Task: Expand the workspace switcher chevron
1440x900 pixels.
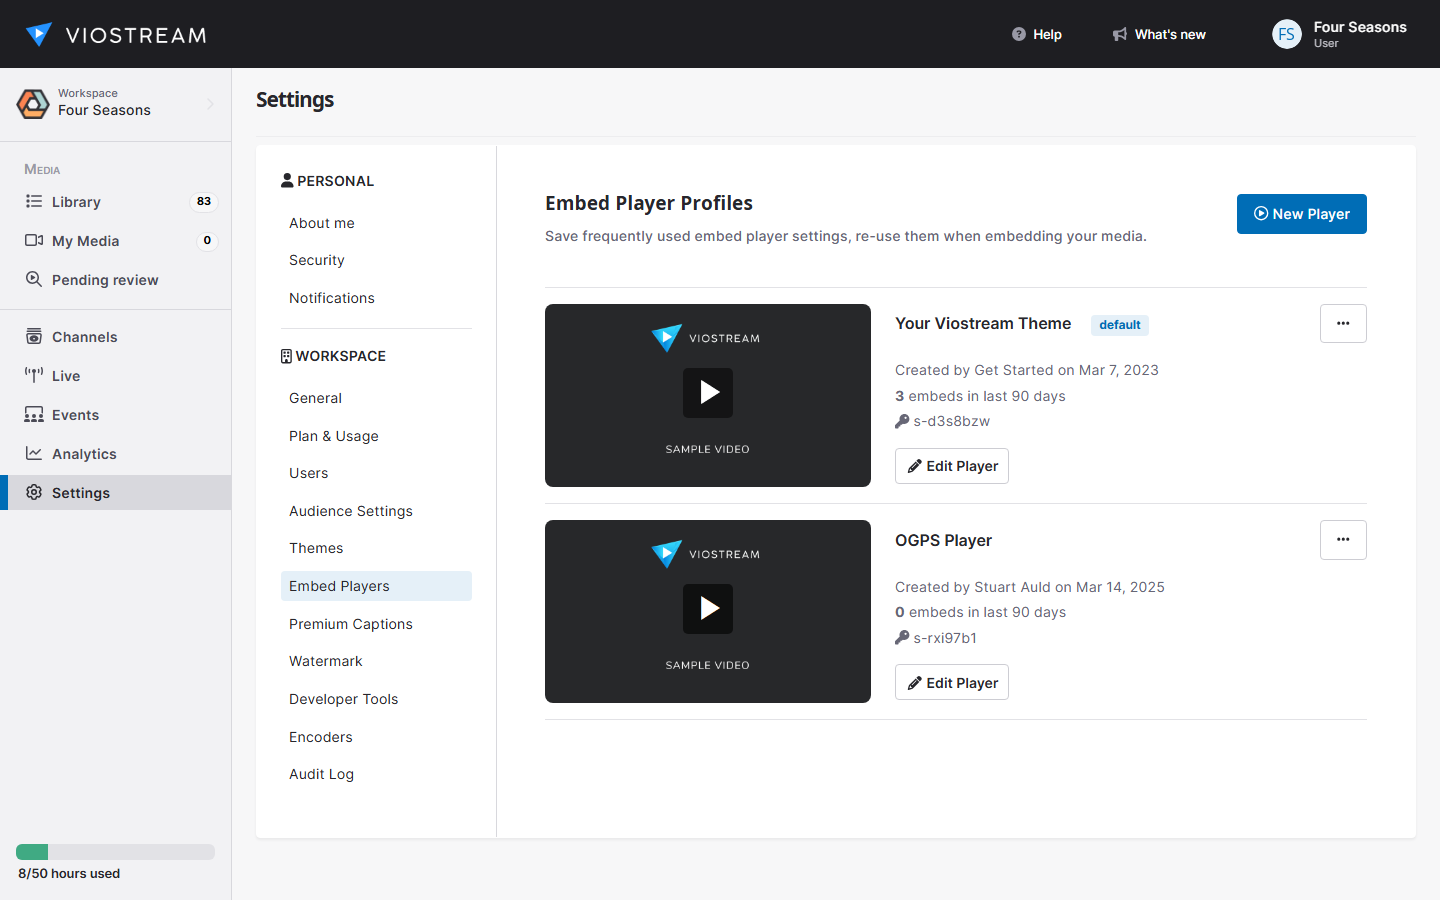Action: (x=210, y=103)
